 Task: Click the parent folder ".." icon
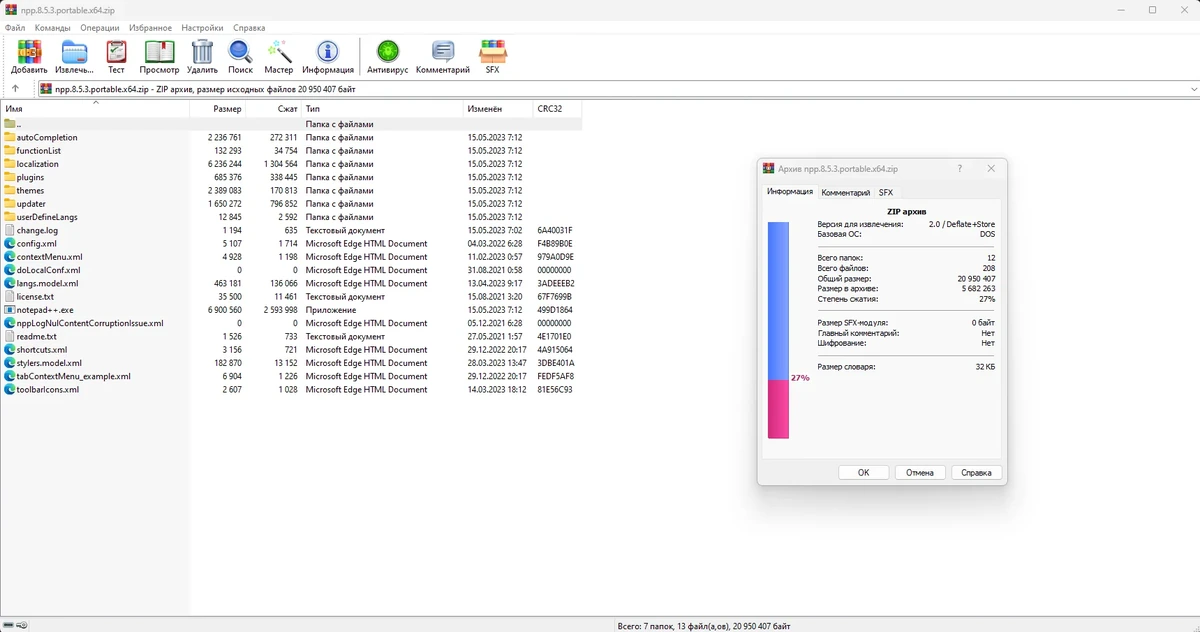point(10,124)
